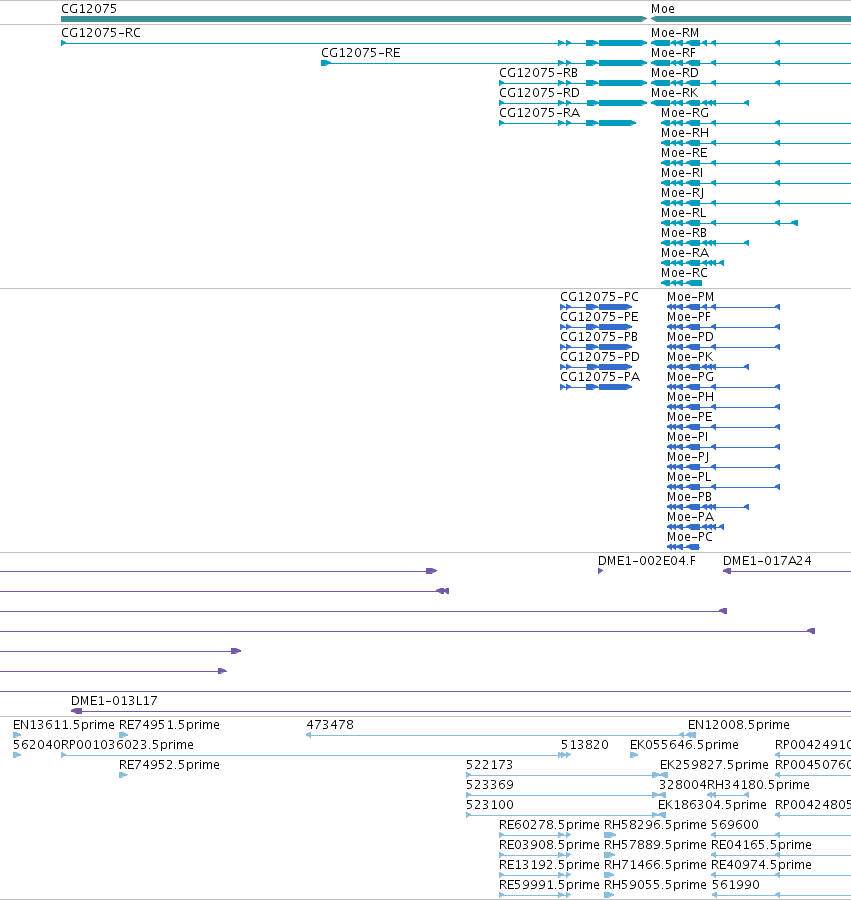This screenshot has height=900, width=851.
Task: Select the Moe-RL transcript label
Action: [684, 213]
